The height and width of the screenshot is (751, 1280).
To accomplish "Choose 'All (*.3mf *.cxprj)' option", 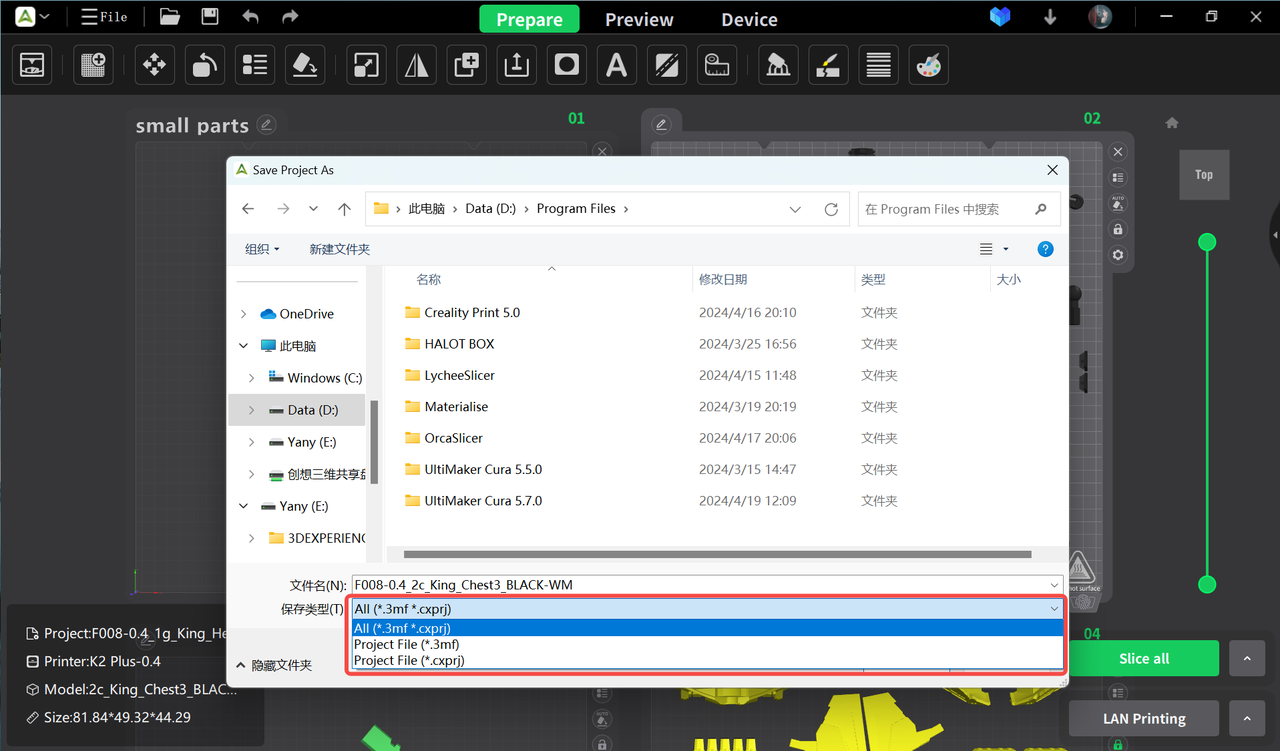I will [707, 628].
